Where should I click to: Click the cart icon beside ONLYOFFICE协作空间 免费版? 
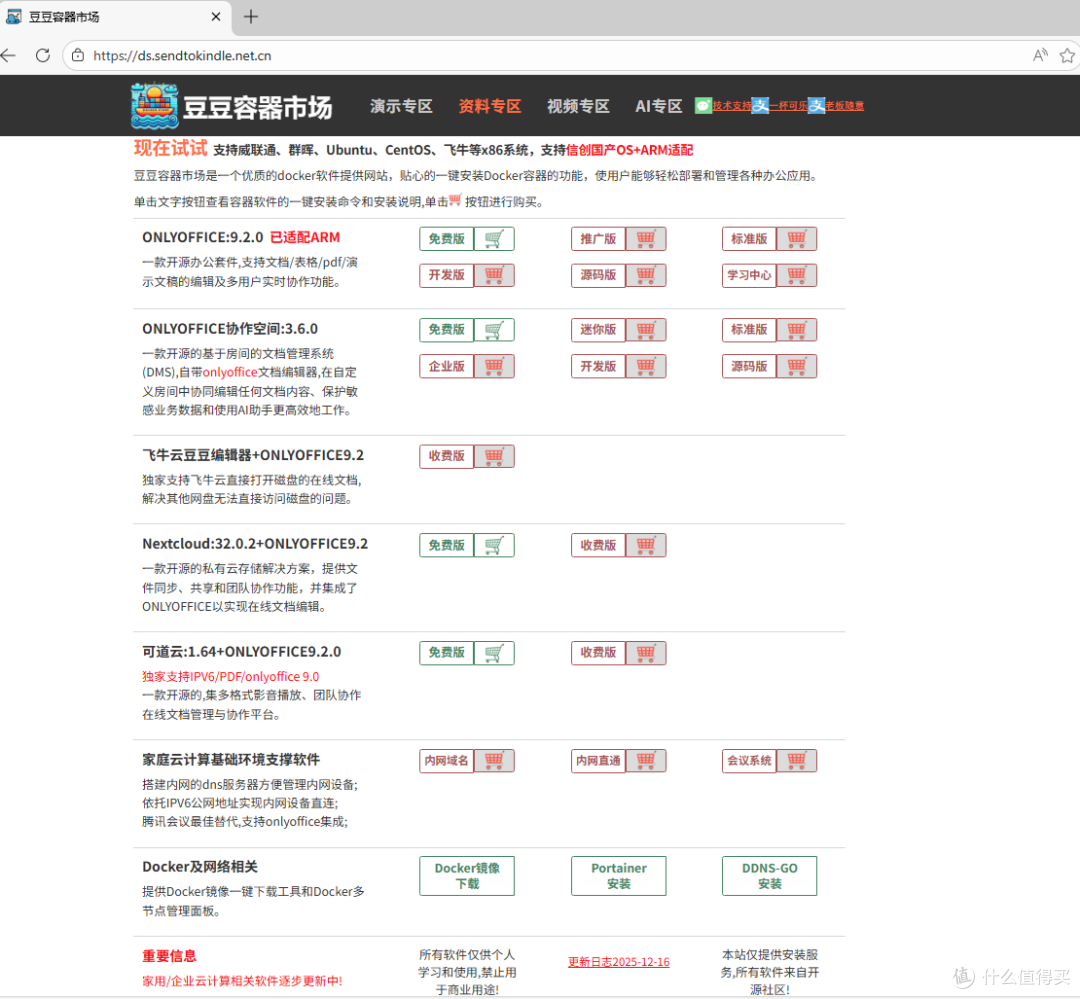point(494,330)
